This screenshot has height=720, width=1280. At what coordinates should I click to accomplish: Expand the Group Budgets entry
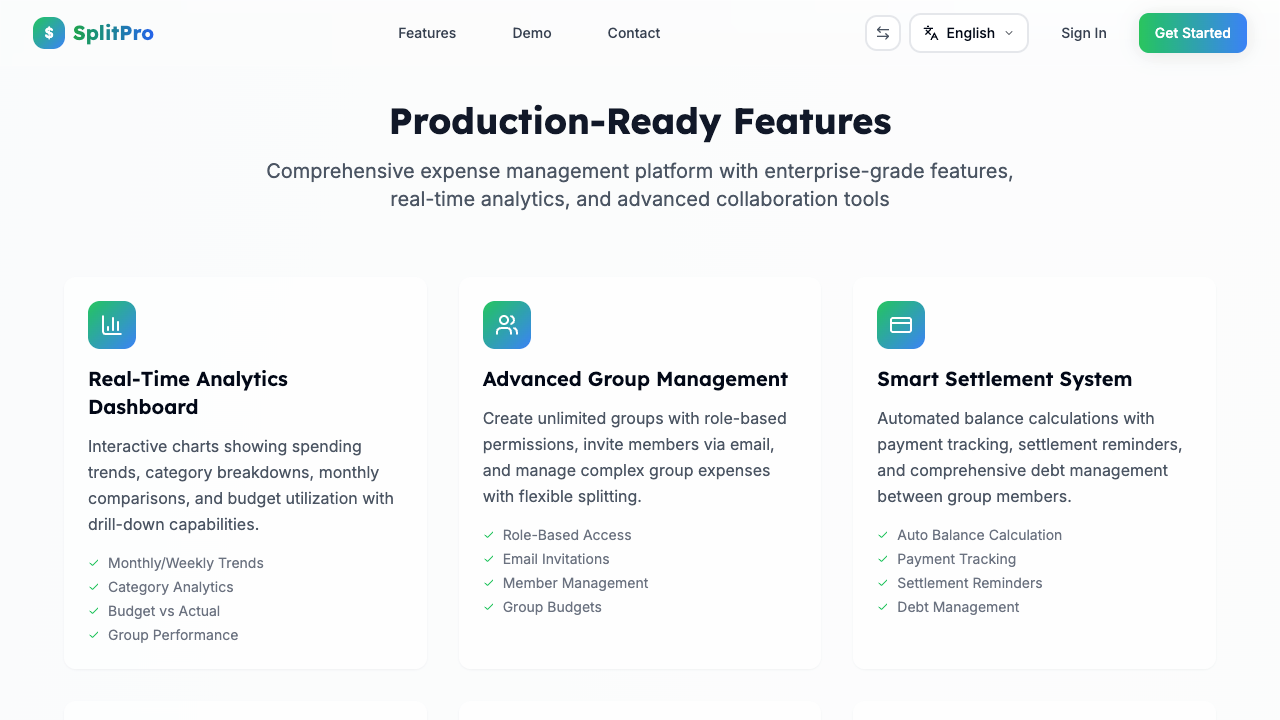coord(552,607)
